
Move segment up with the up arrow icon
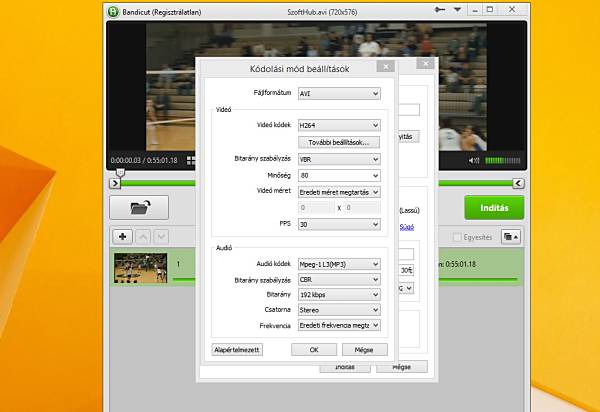pyautogui.click(x=143, y=237)
